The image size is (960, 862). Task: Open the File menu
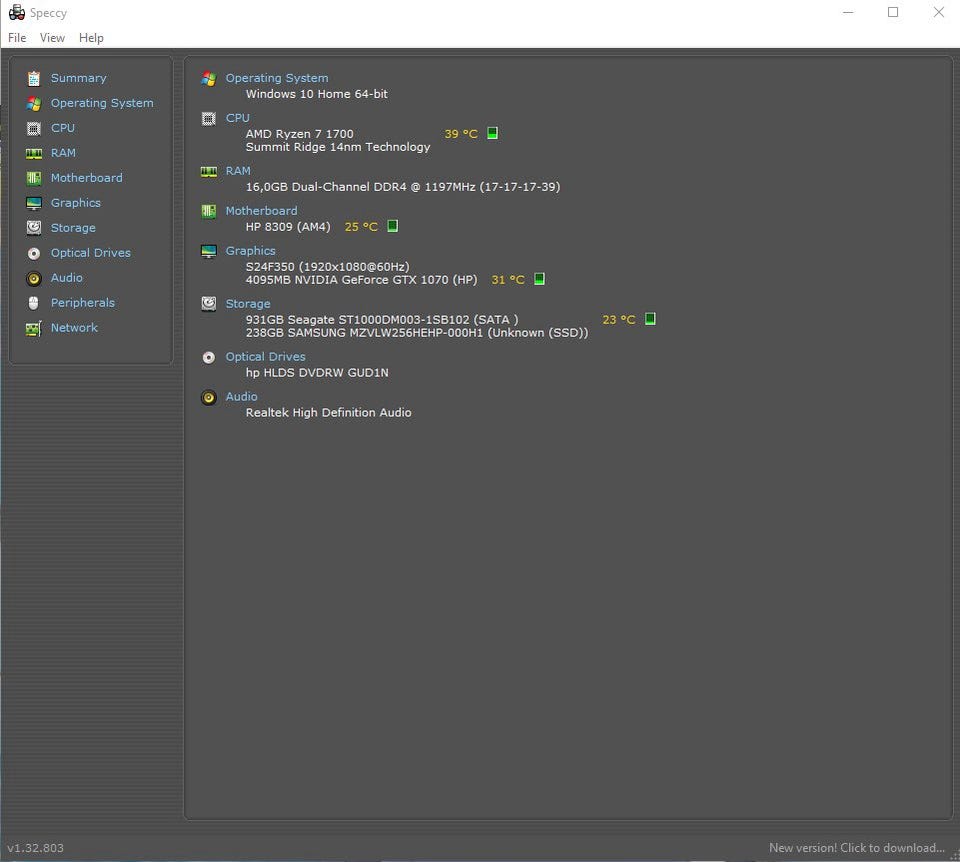click(x=17, y=38)
